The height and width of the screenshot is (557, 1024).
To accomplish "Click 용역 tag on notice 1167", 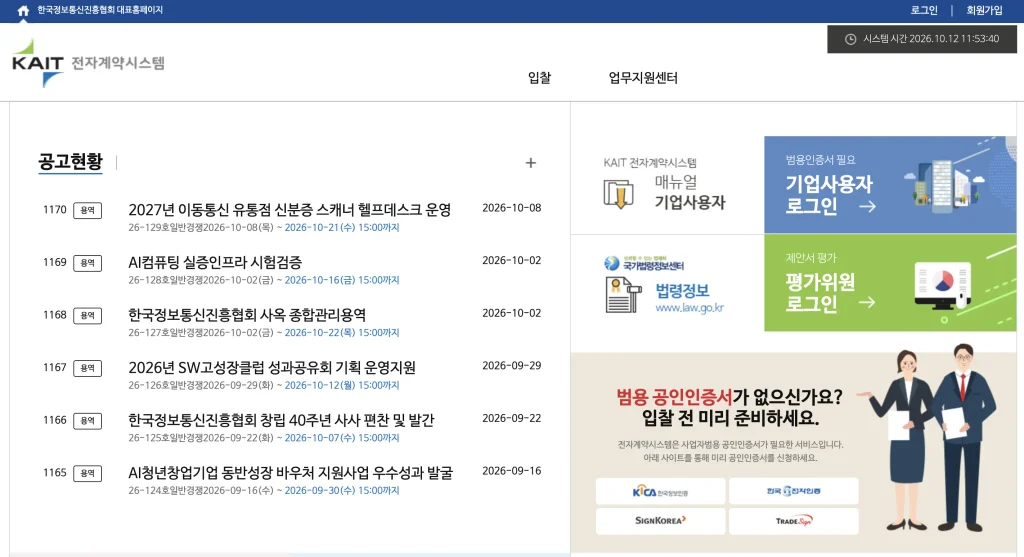I will pos(88,368).
